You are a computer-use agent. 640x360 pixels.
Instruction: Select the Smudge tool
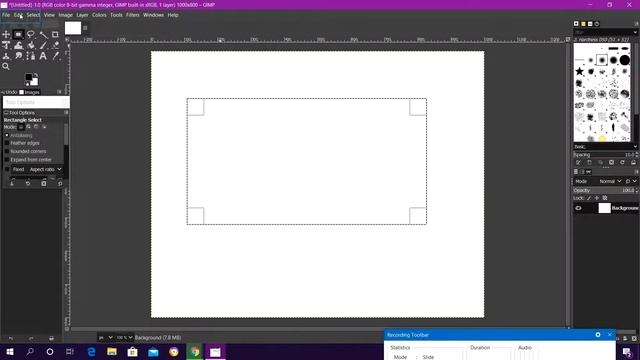pyautogui.click(x=18, y=56)
